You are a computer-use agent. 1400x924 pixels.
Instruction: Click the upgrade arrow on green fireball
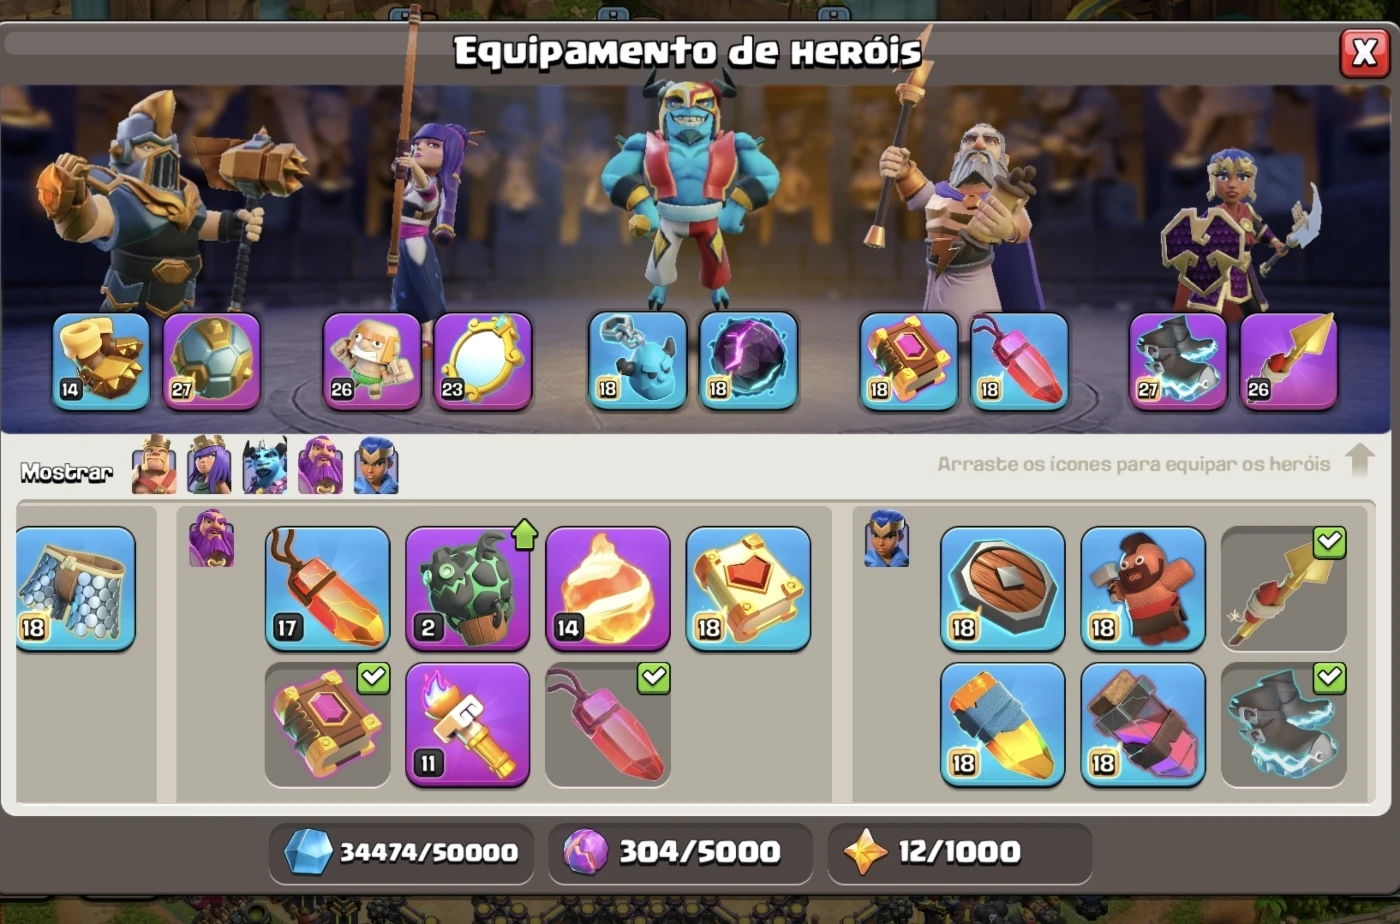tap(524, 536)
